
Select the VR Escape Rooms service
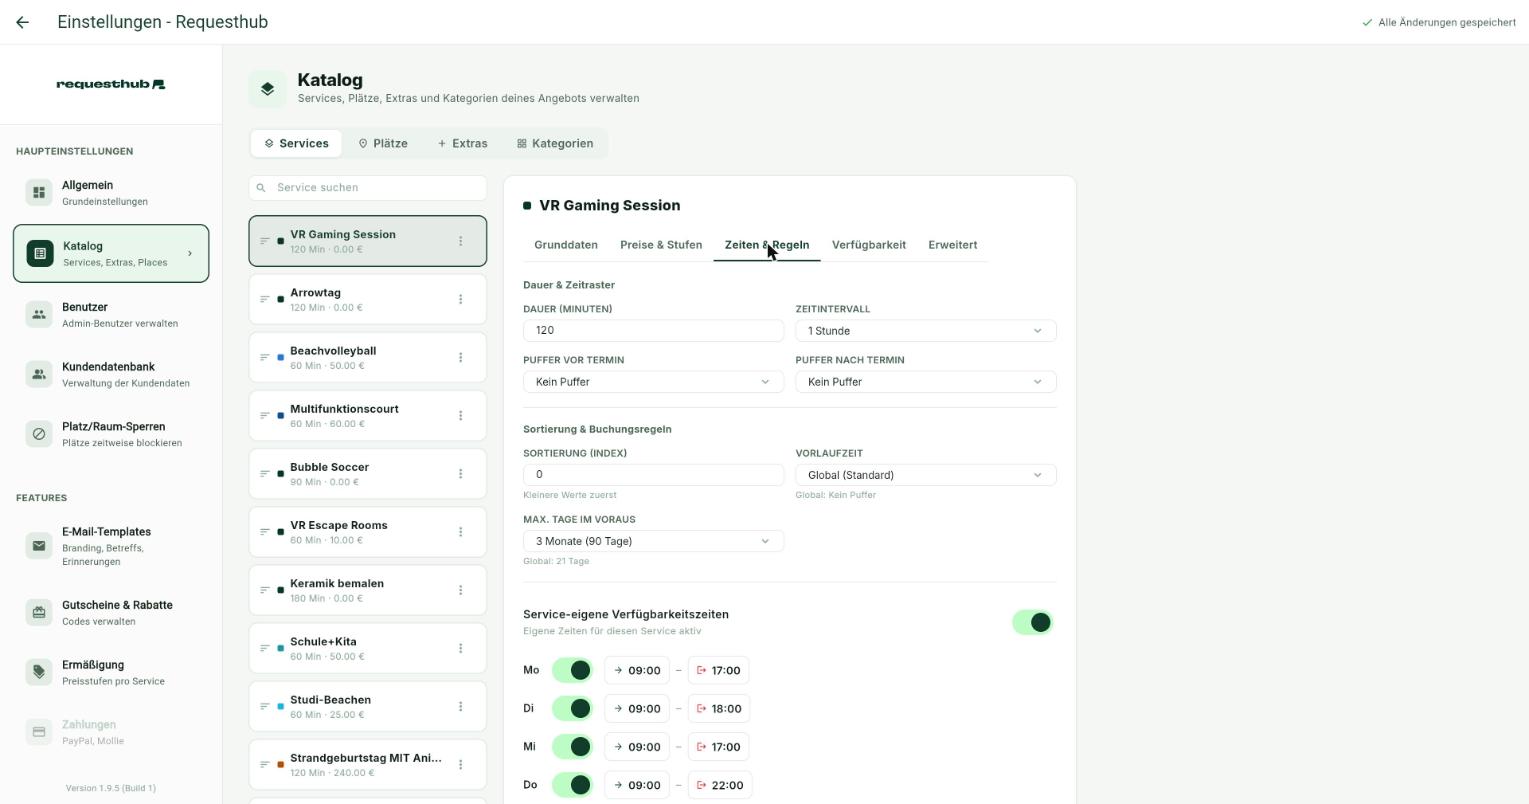pyautogui.click(x=368, y=532)
